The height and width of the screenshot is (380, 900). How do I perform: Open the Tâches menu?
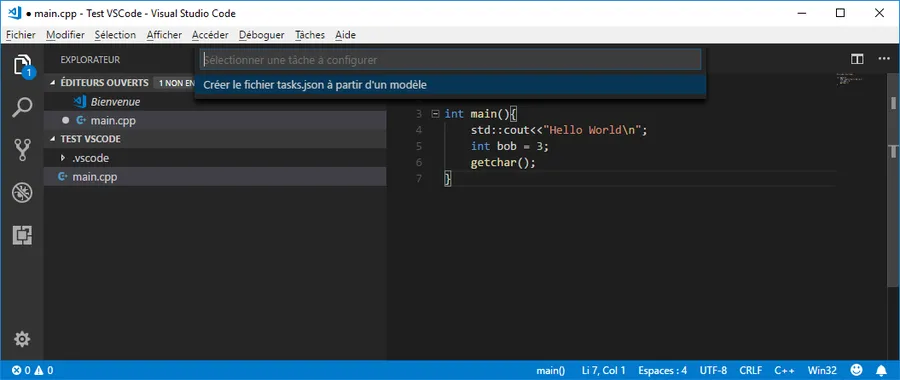pos(310,35)
